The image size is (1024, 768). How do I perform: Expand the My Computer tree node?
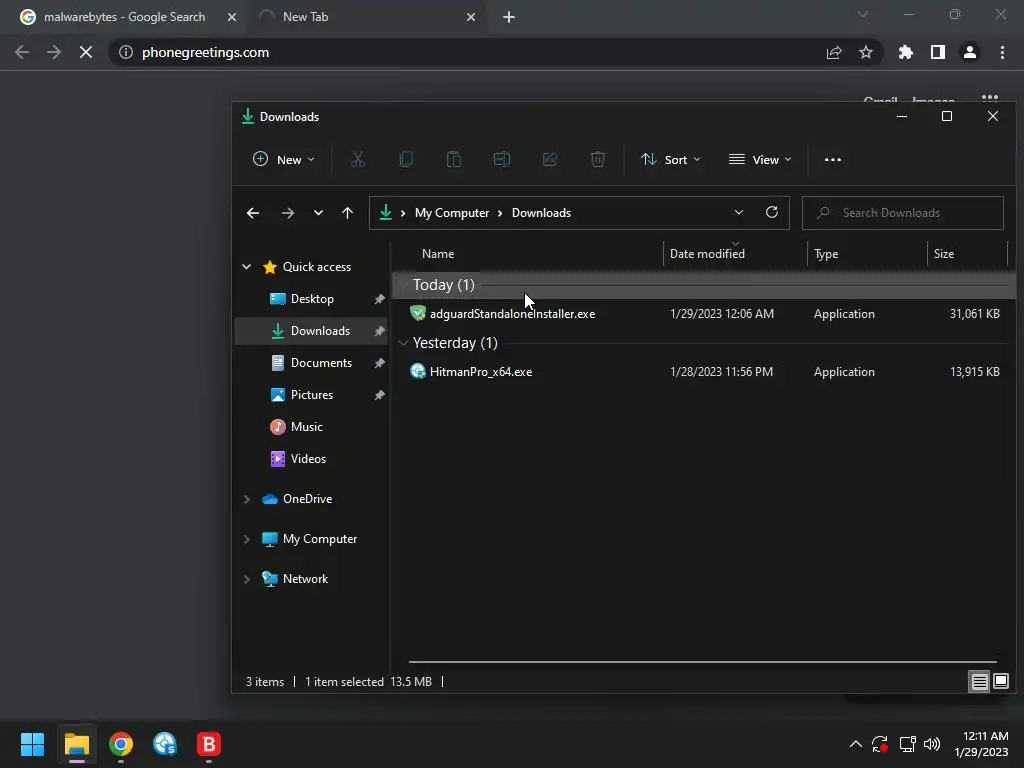coord(246,539)
